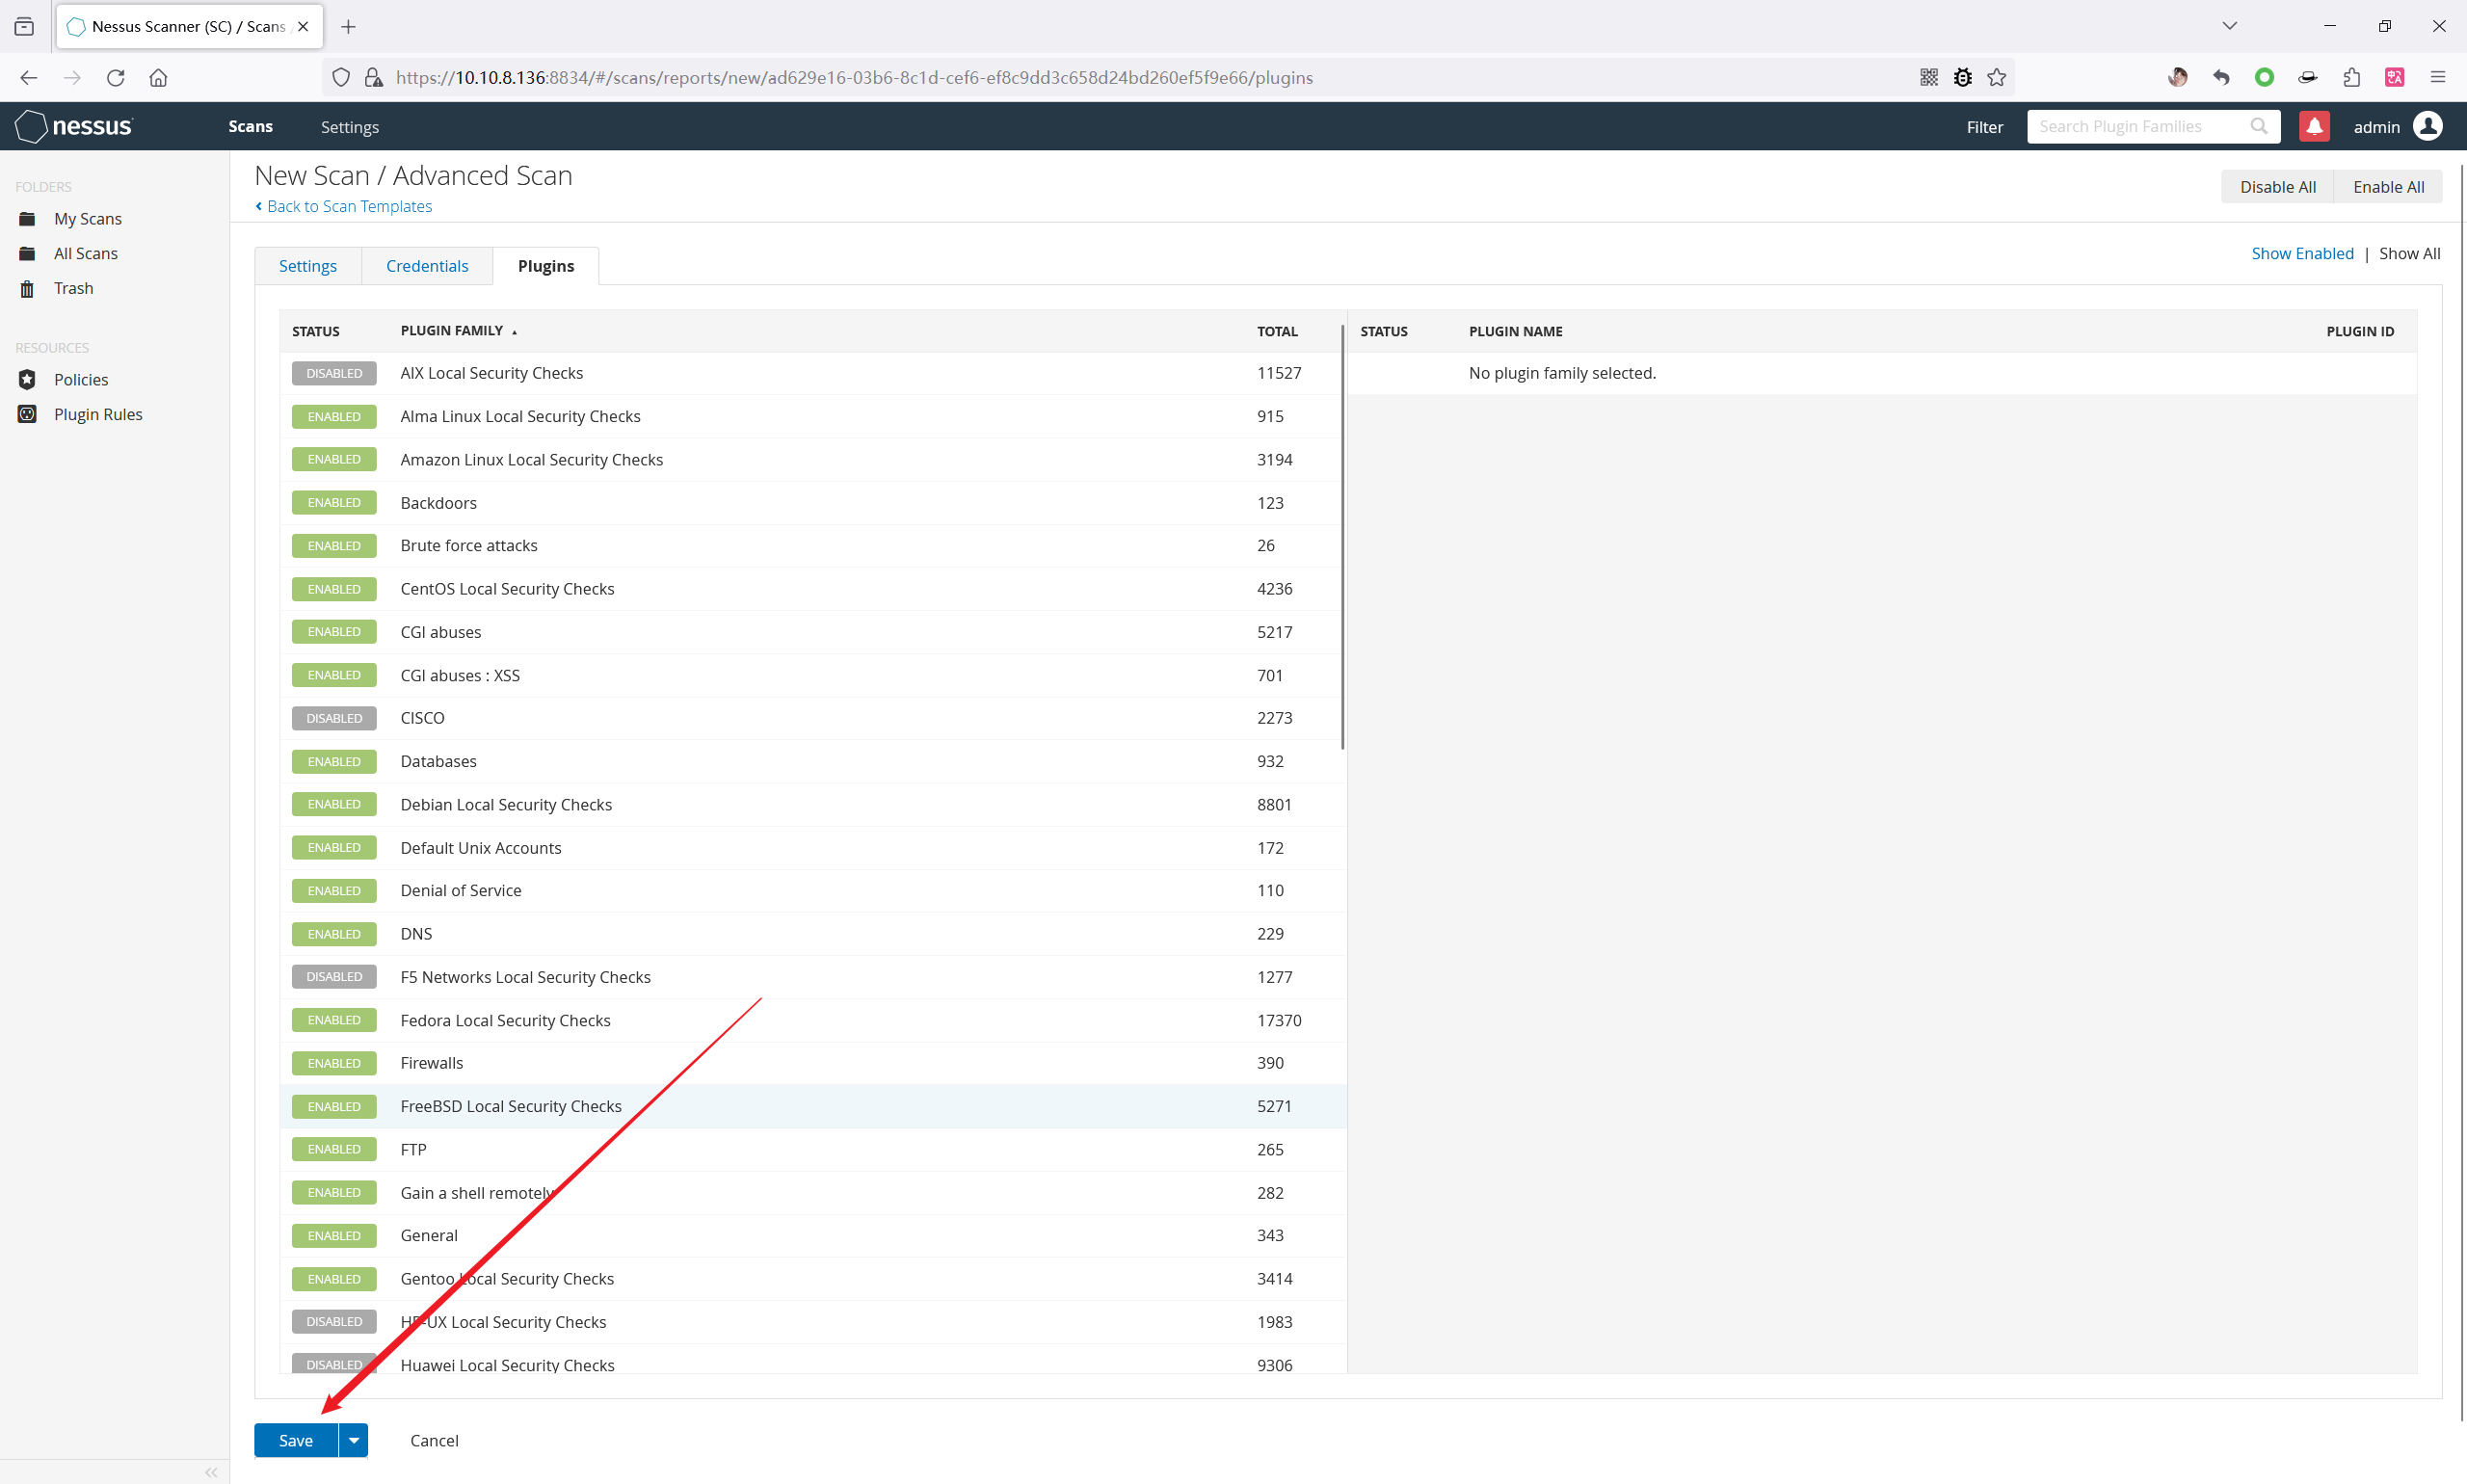Close the Nessus Scanner tab
The image size is (2467, 1484).
pos(303,27)
